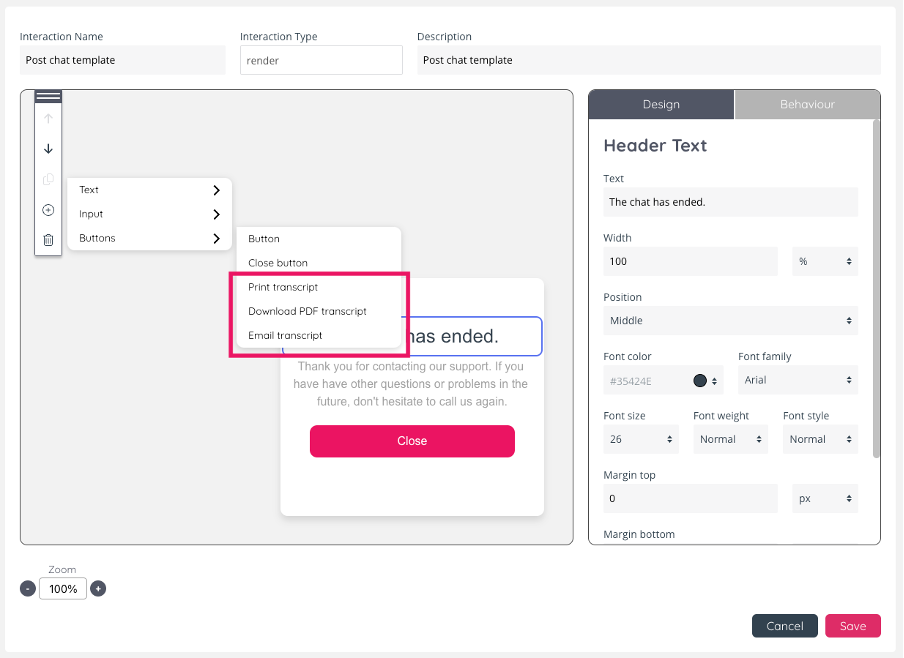Open the font color swatch picker
Viewport: 904px width, 658px height.
[701, 380]
